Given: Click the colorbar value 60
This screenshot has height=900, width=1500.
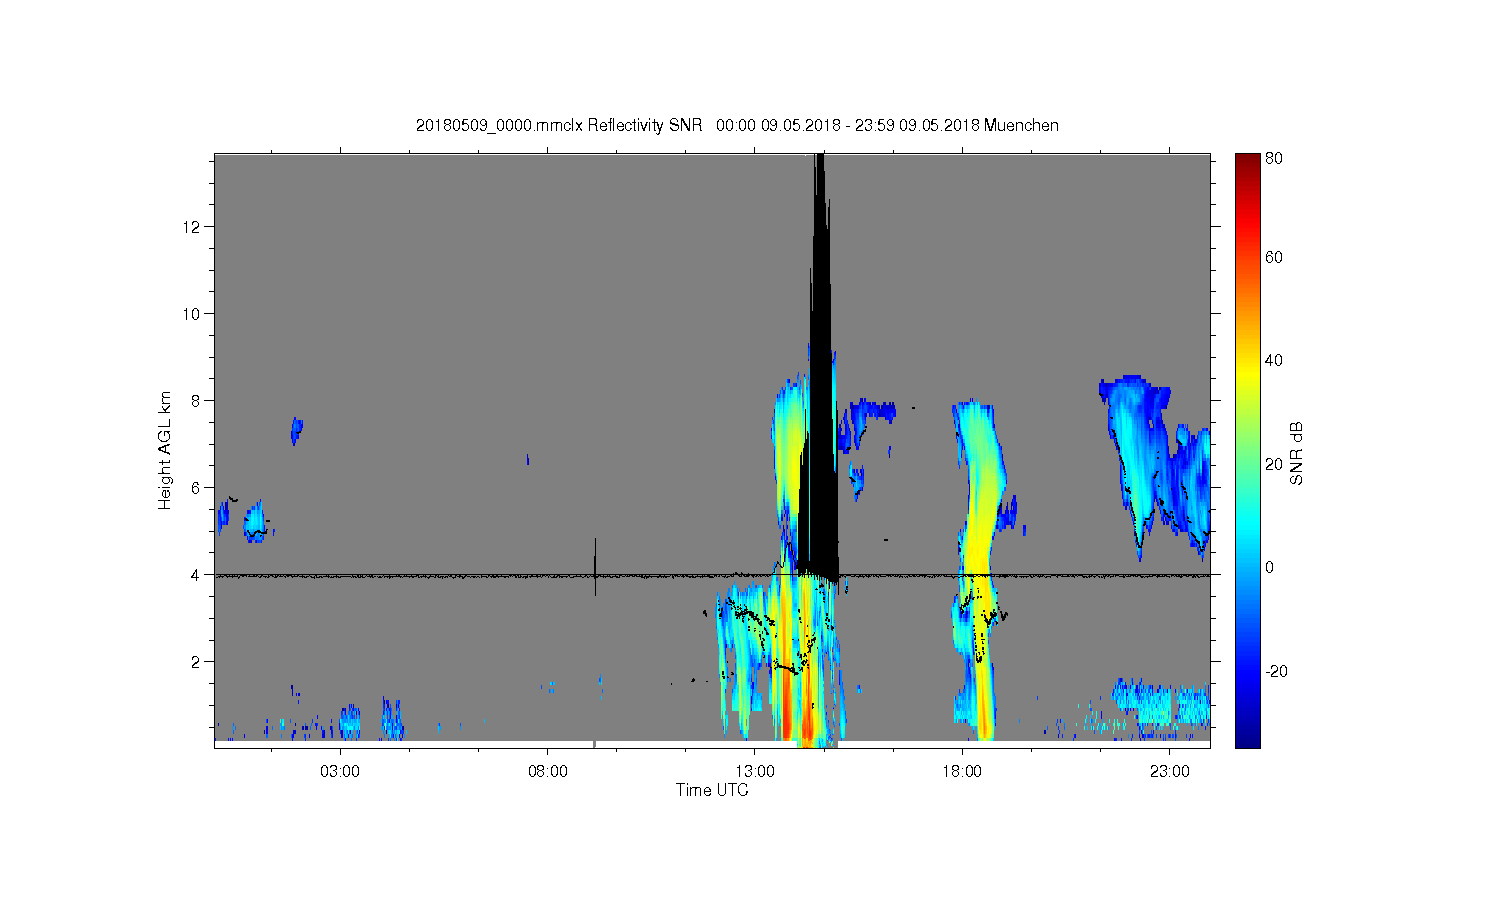Looking at the screenshot, I should [x=1274, y=257].
